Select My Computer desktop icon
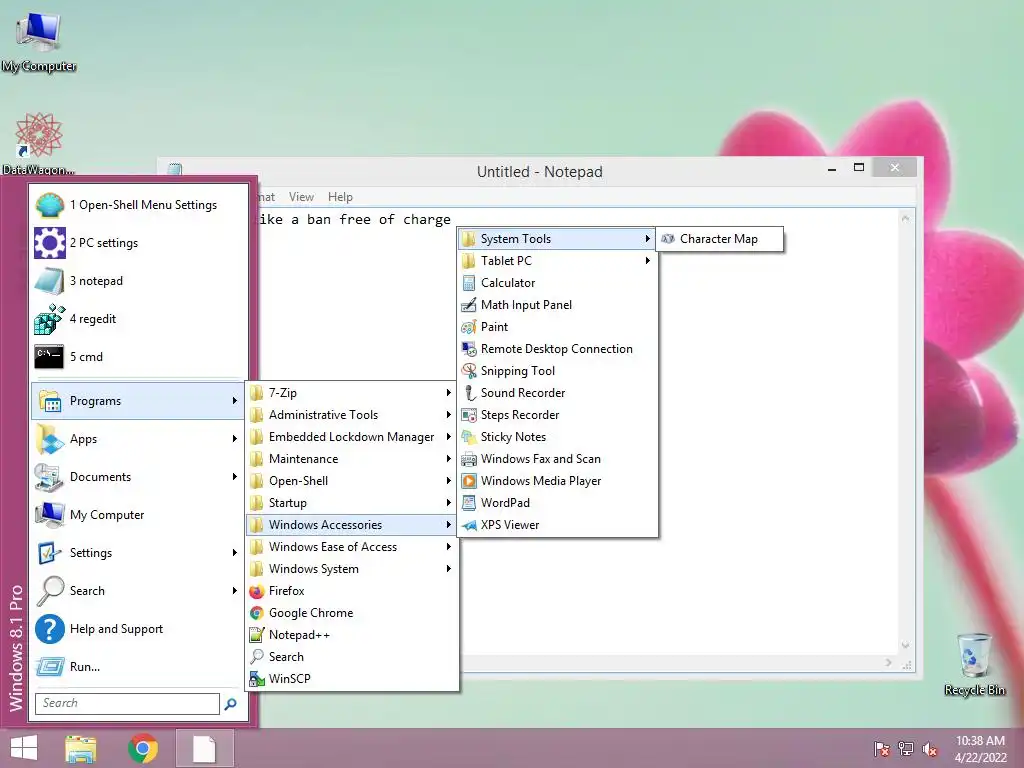The height and width of the screenshot is (768, 1024). 39,42
